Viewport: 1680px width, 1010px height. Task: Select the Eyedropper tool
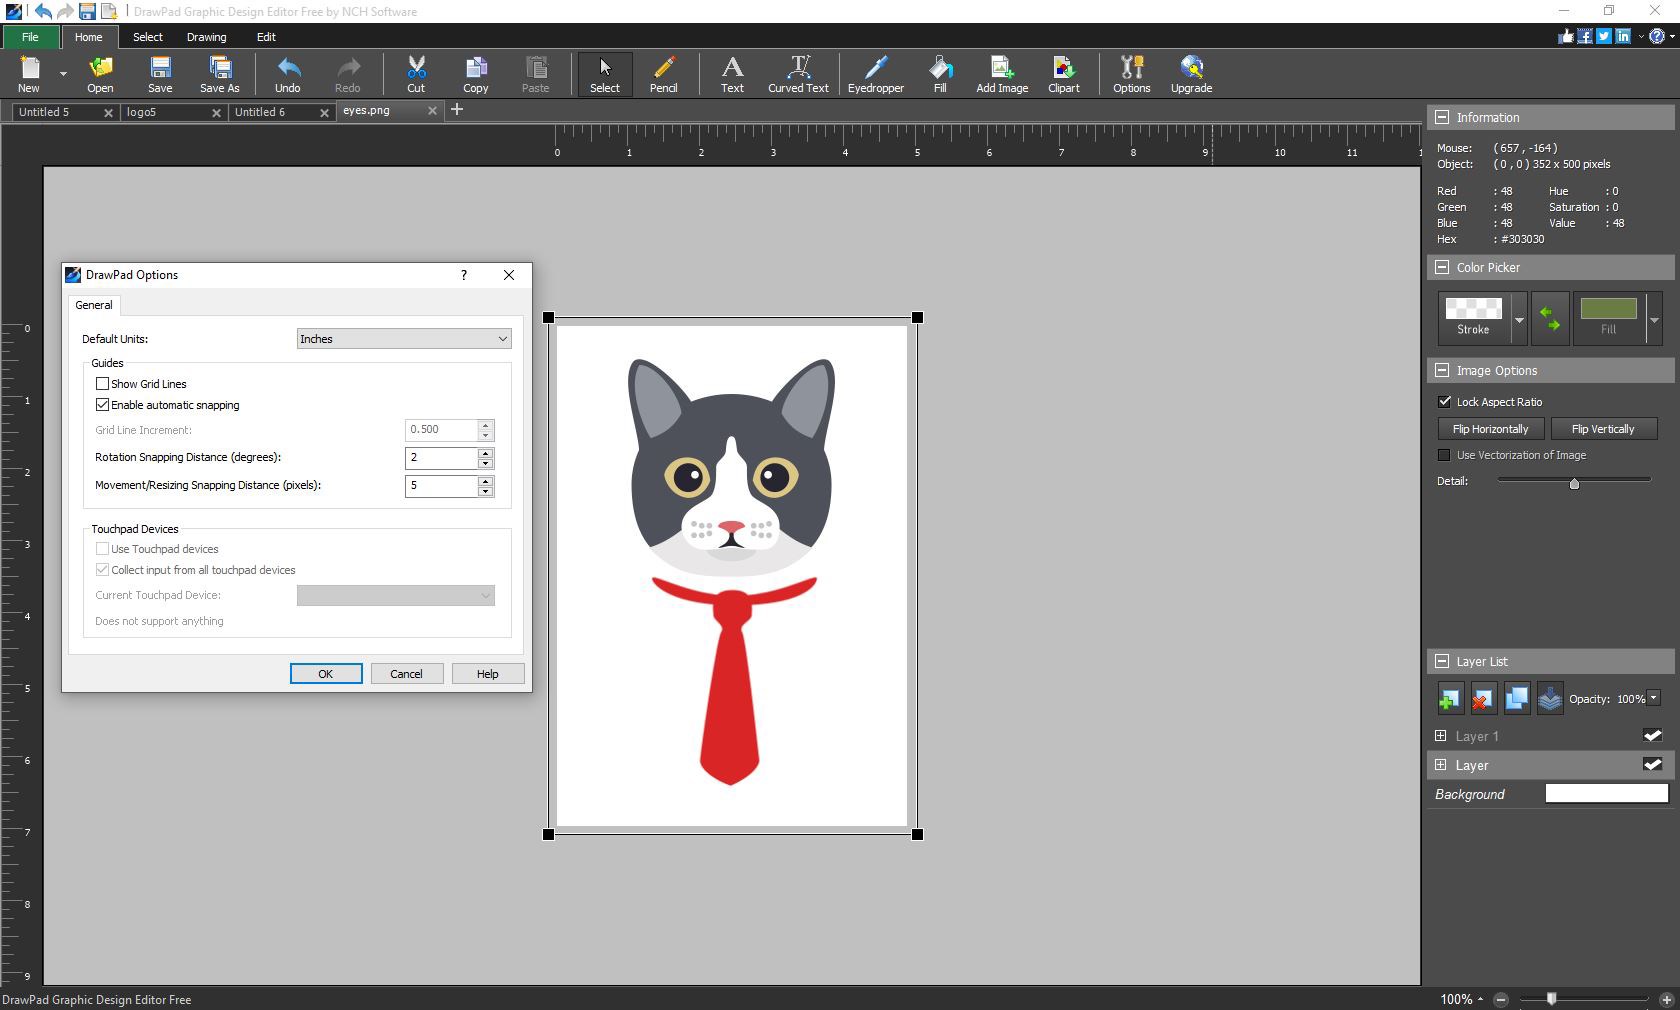875,74
